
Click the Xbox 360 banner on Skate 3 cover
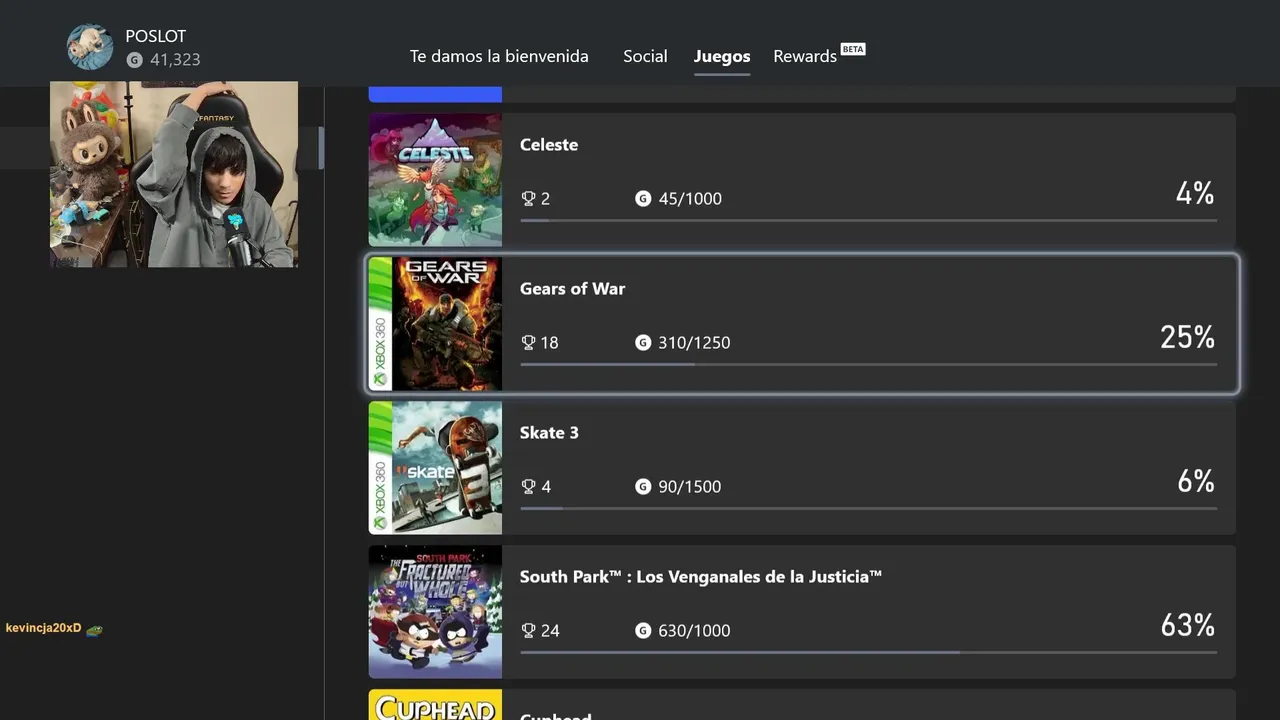pyautogui.click(x=380, y=468)
